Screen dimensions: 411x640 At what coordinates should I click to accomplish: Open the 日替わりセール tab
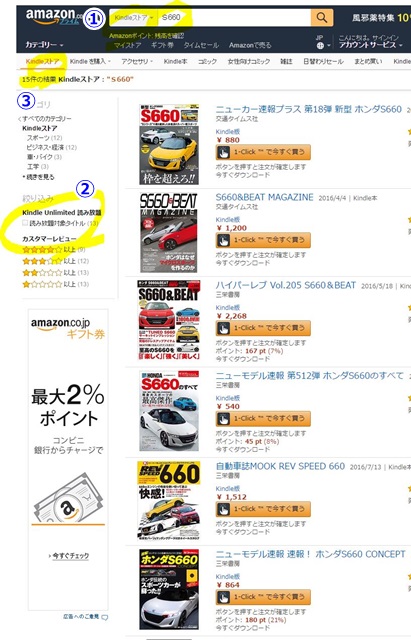(x=323, y=61)
